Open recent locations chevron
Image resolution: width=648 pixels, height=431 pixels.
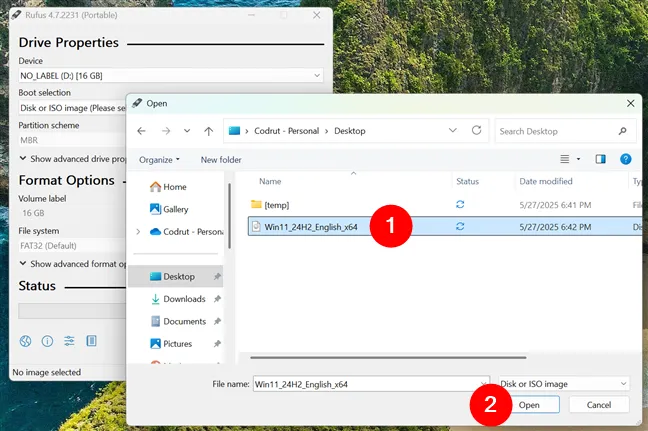[187, 131]
